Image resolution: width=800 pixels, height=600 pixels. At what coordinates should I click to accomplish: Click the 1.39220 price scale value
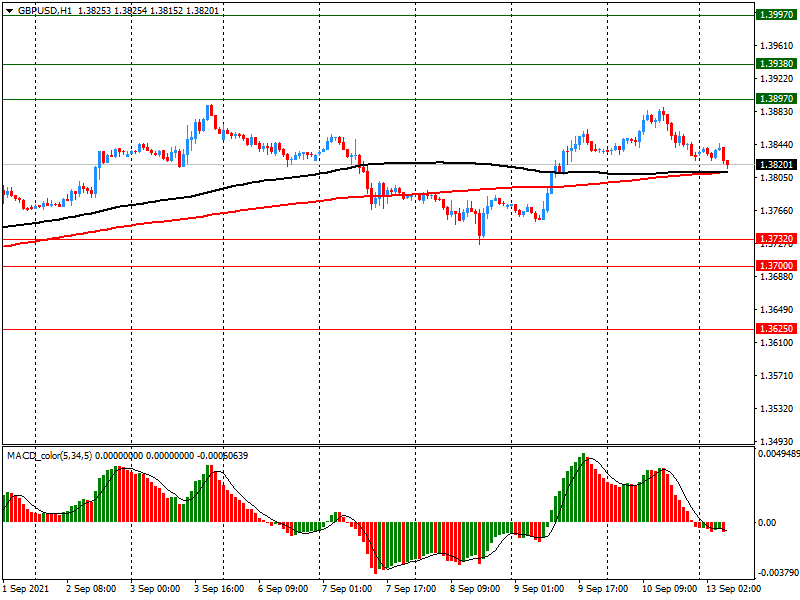777,79
